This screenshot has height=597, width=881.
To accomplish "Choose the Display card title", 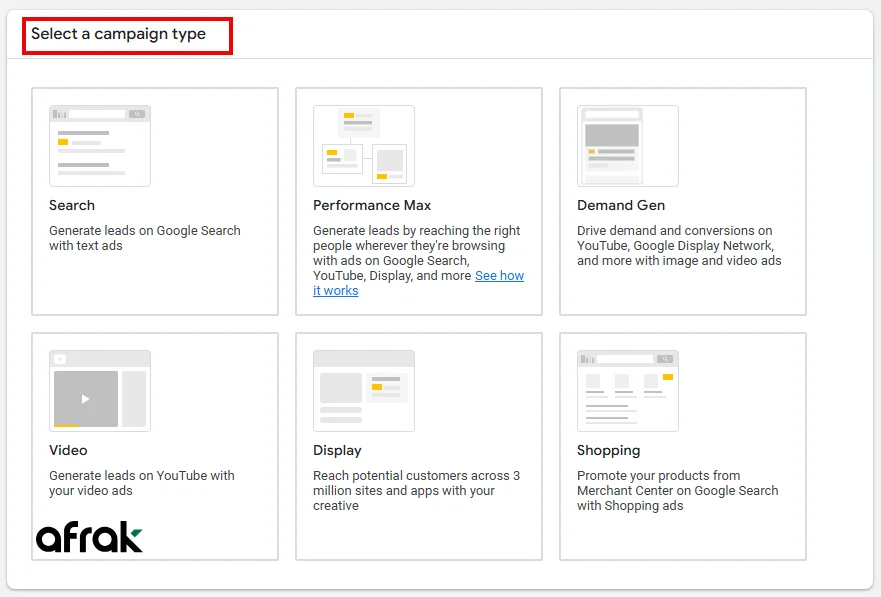I will pos(337,450).
